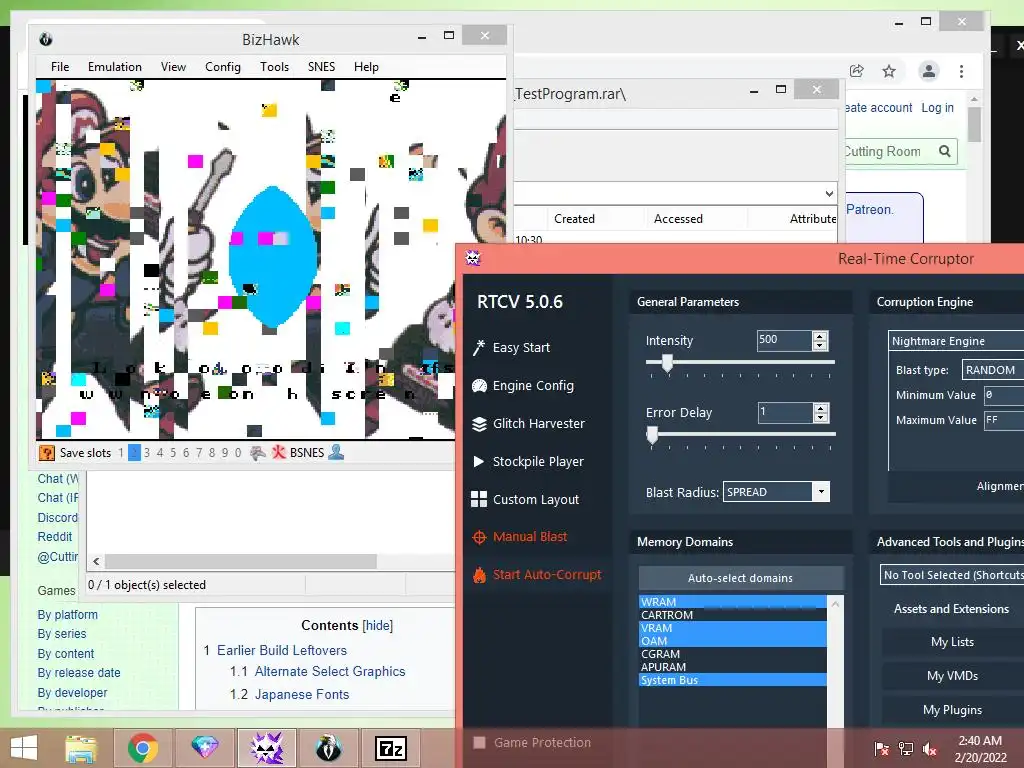
Task: Expand the 7-Zip address path dropdown
Action: click(x=829, y=193)
